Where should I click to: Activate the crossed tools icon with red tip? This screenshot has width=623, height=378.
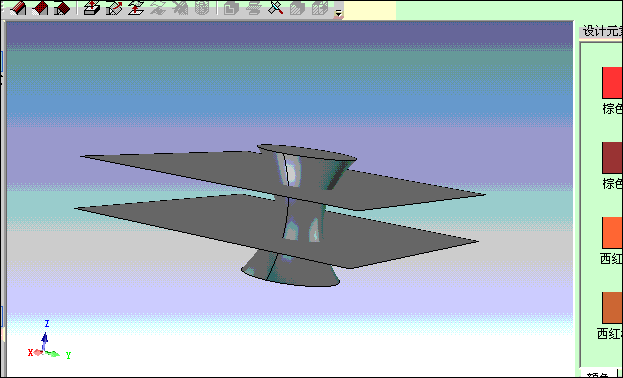[x=275, y=8]
